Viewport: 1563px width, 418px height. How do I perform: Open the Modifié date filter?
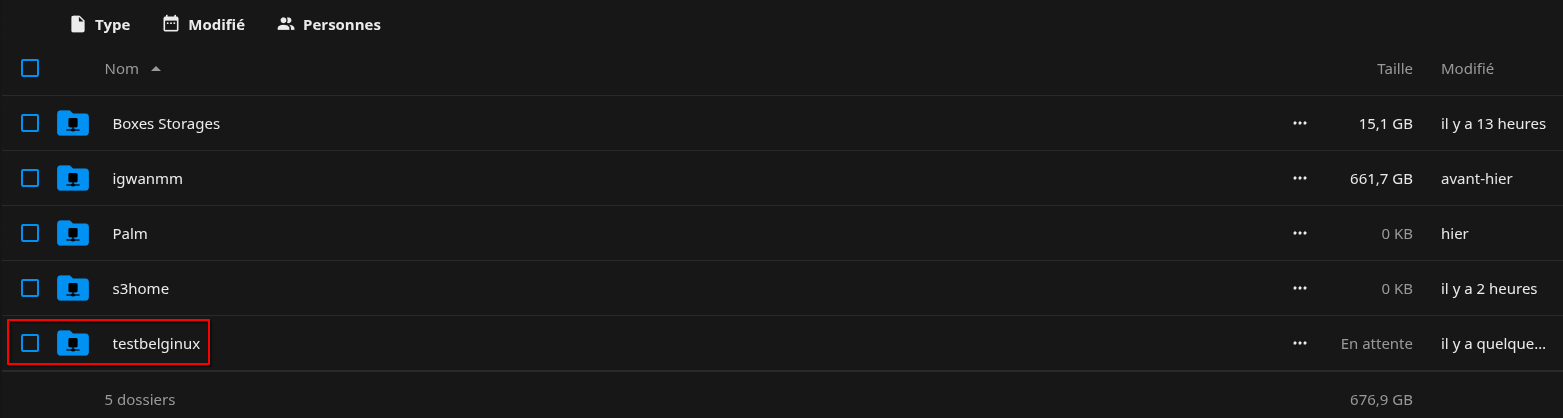[x=204, y=24]
